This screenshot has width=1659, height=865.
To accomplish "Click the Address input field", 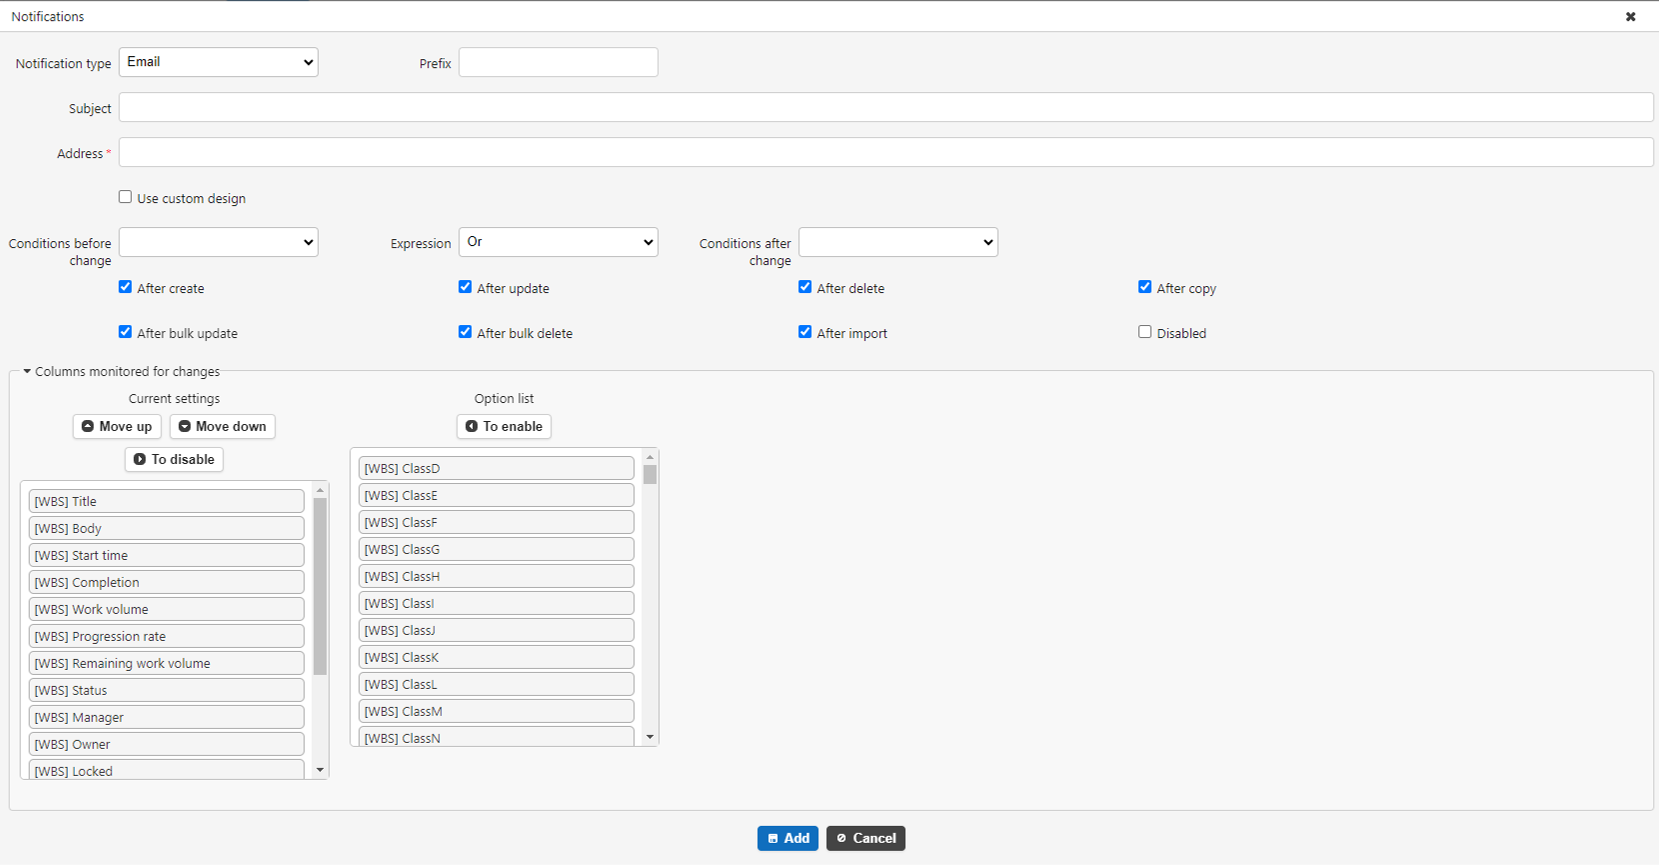I will [x=886, y=152].
